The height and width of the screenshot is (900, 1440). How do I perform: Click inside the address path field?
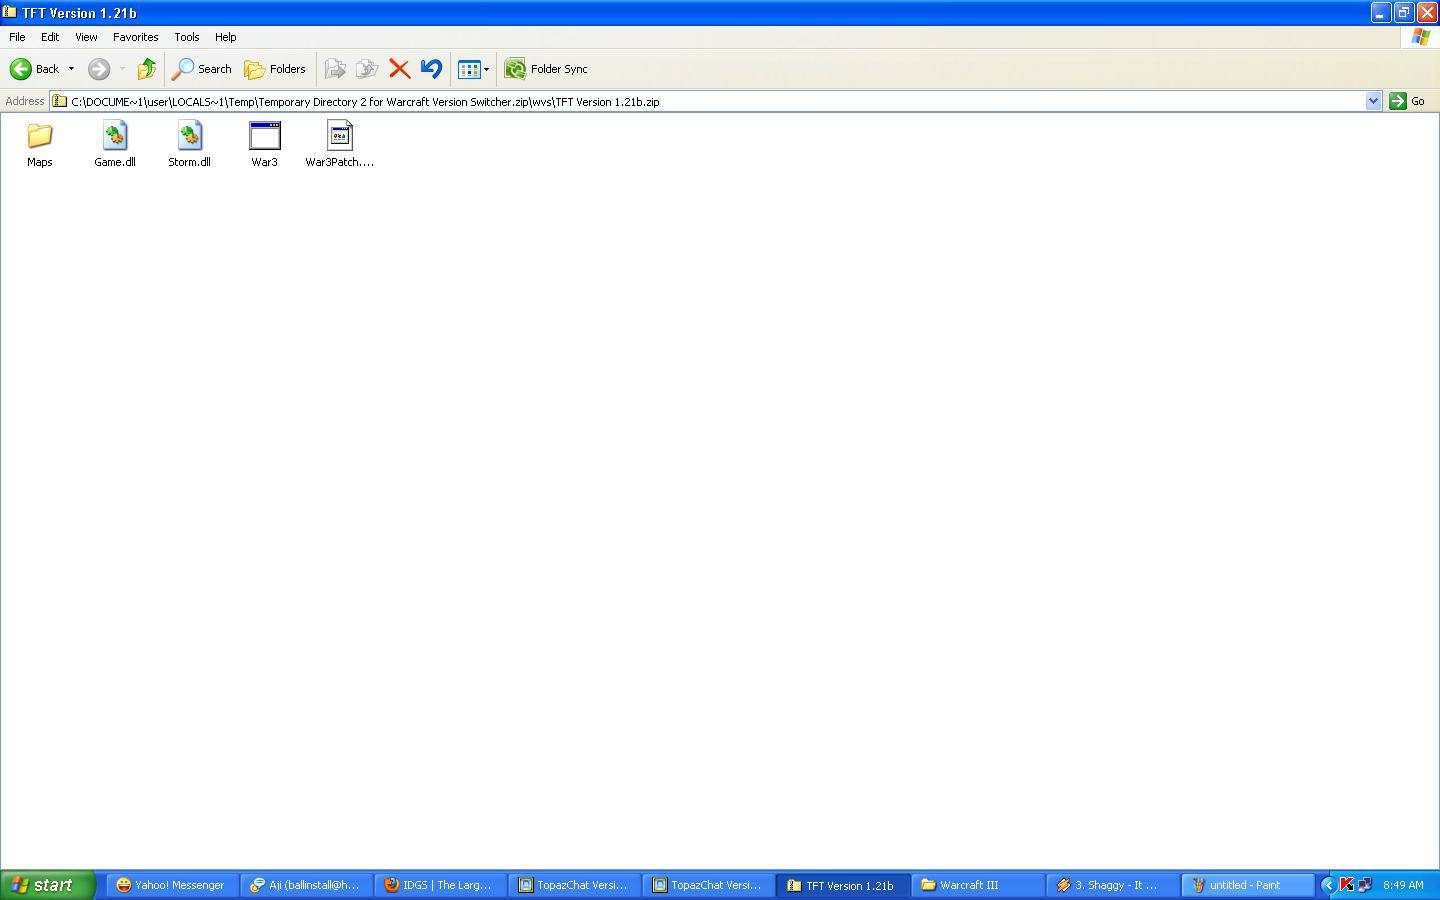[x=708, y=101]
